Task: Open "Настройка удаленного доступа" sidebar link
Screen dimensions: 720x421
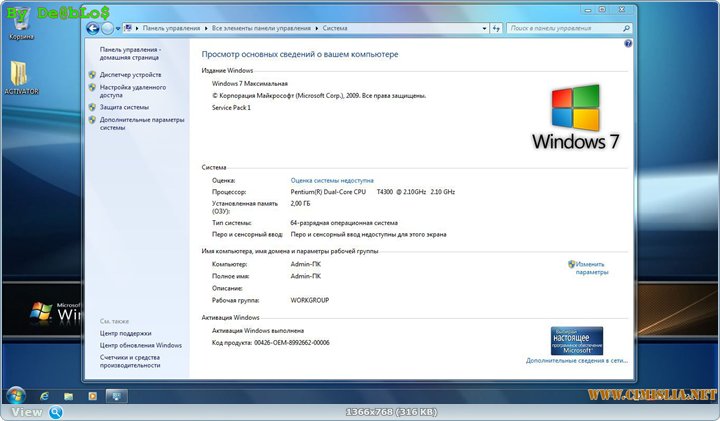Action: click(x=132, y=91)
